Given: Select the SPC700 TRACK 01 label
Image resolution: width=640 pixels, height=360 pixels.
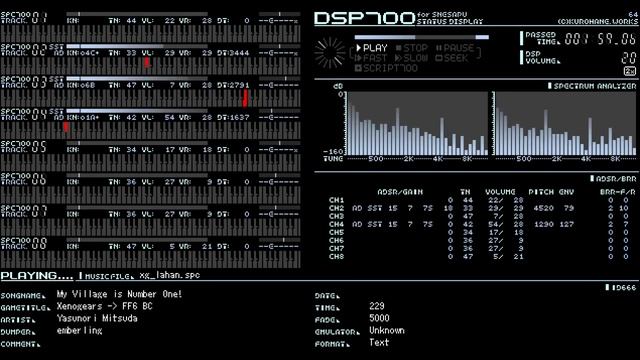Looking at the screenshot, I should pos(24,18).
